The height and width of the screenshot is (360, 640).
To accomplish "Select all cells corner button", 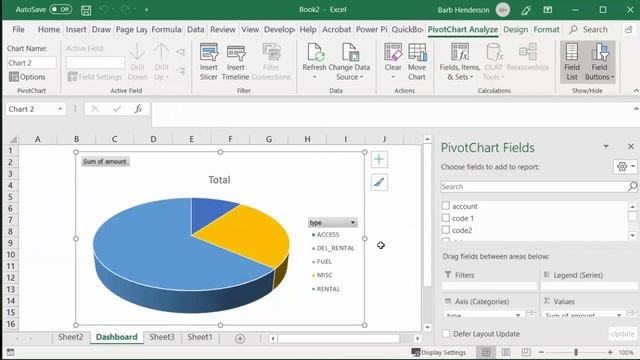I will [x=12, y=139].
